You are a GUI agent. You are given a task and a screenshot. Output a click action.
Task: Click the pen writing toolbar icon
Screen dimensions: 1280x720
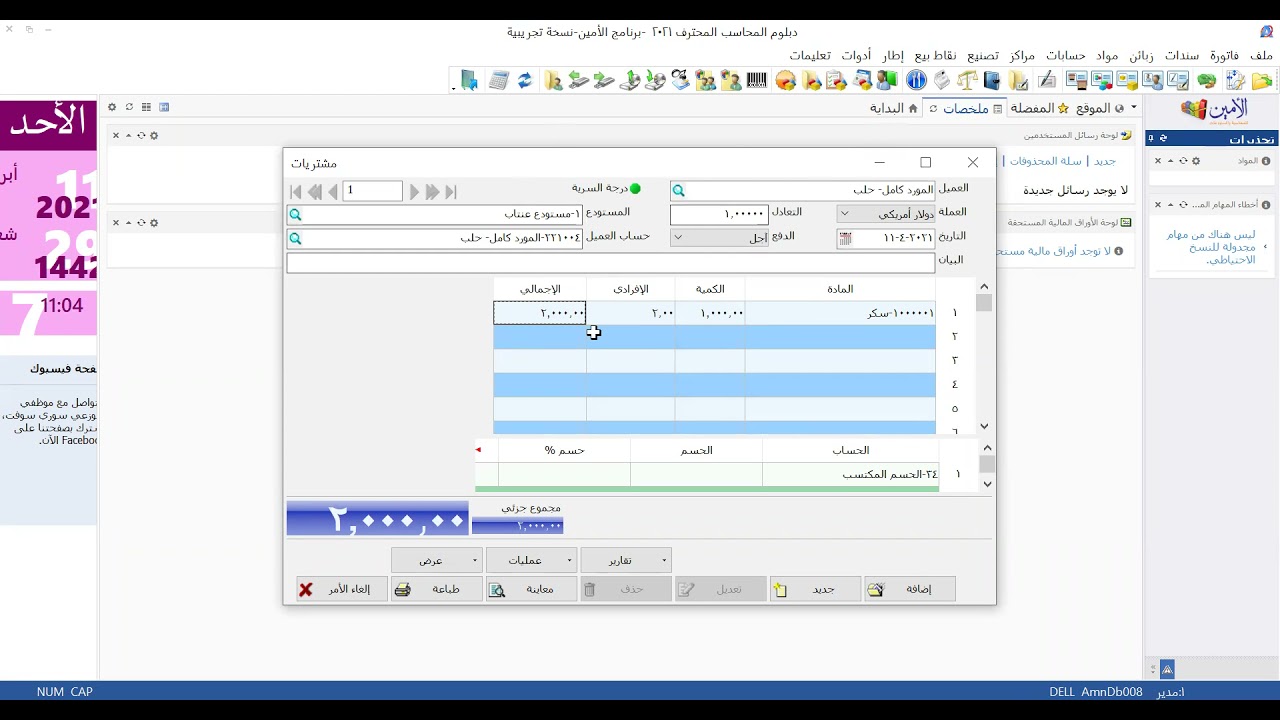(1047, 80)
